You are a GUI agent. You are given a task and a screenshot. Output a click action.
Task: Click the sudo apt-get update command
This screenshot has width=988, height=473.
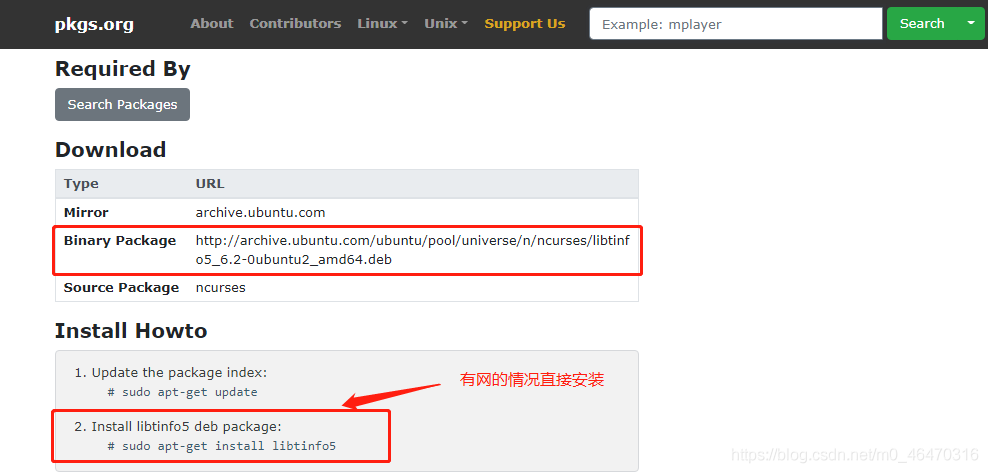[182, 392]
